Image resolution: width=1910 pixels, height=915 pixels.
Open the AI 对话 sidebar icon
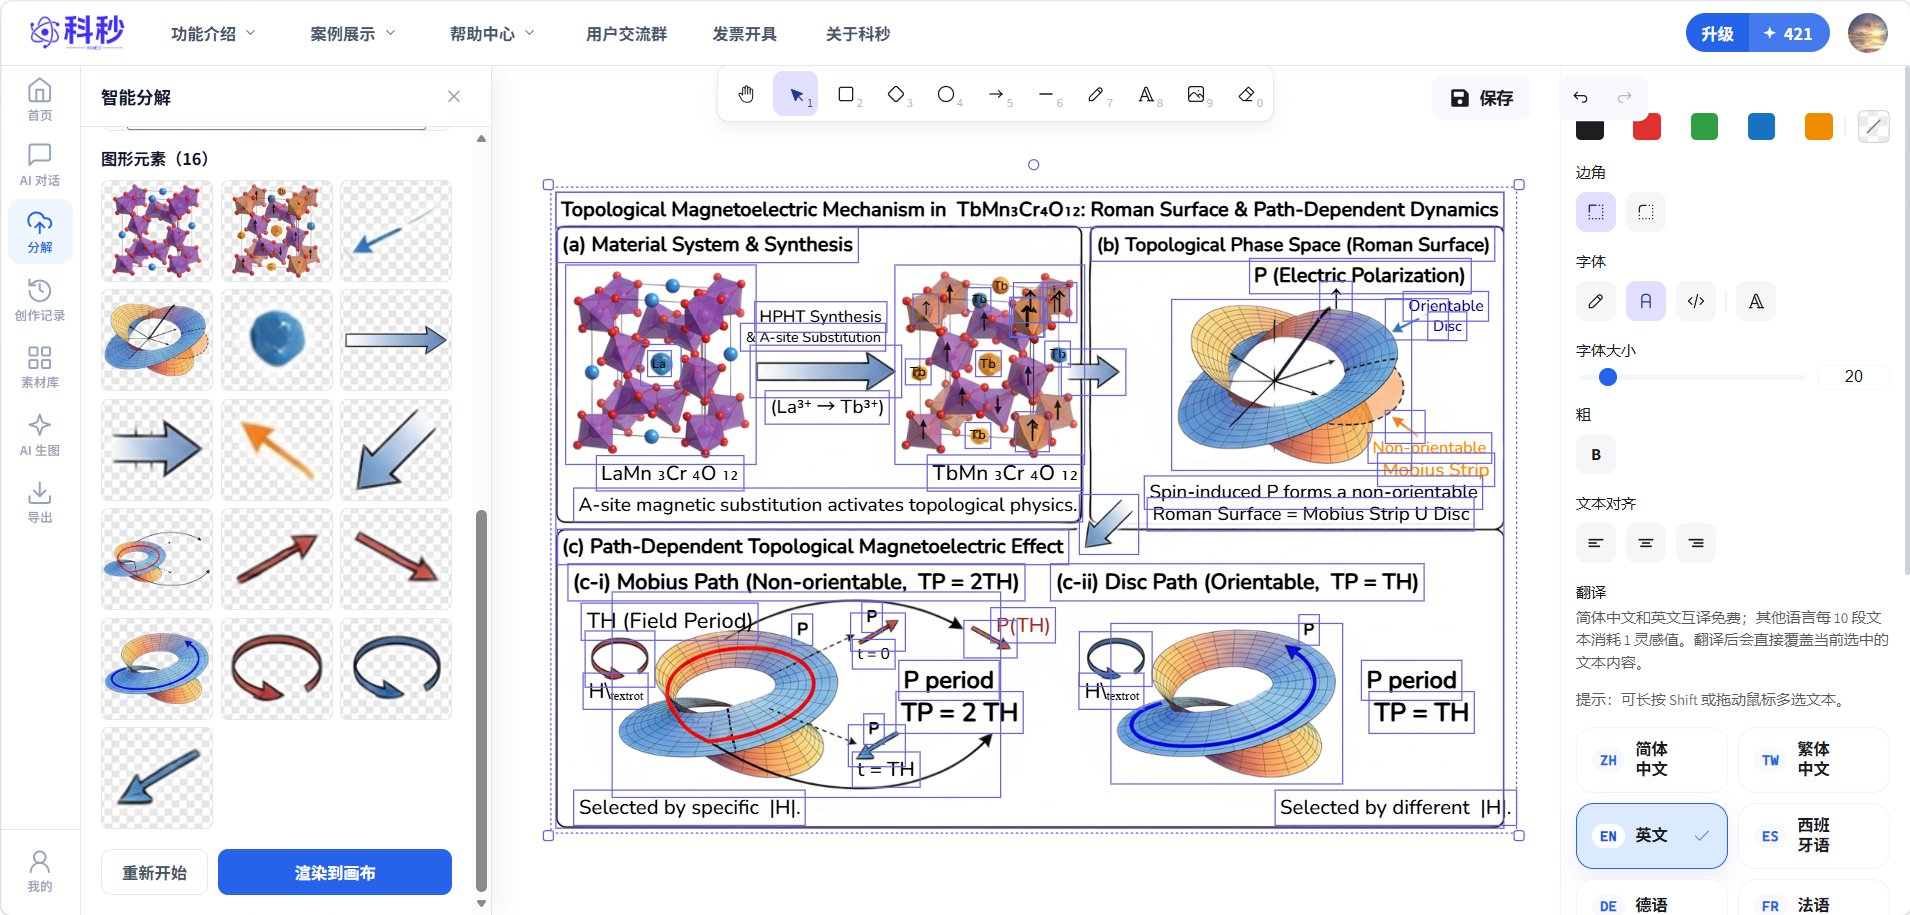tap(40, 165)
